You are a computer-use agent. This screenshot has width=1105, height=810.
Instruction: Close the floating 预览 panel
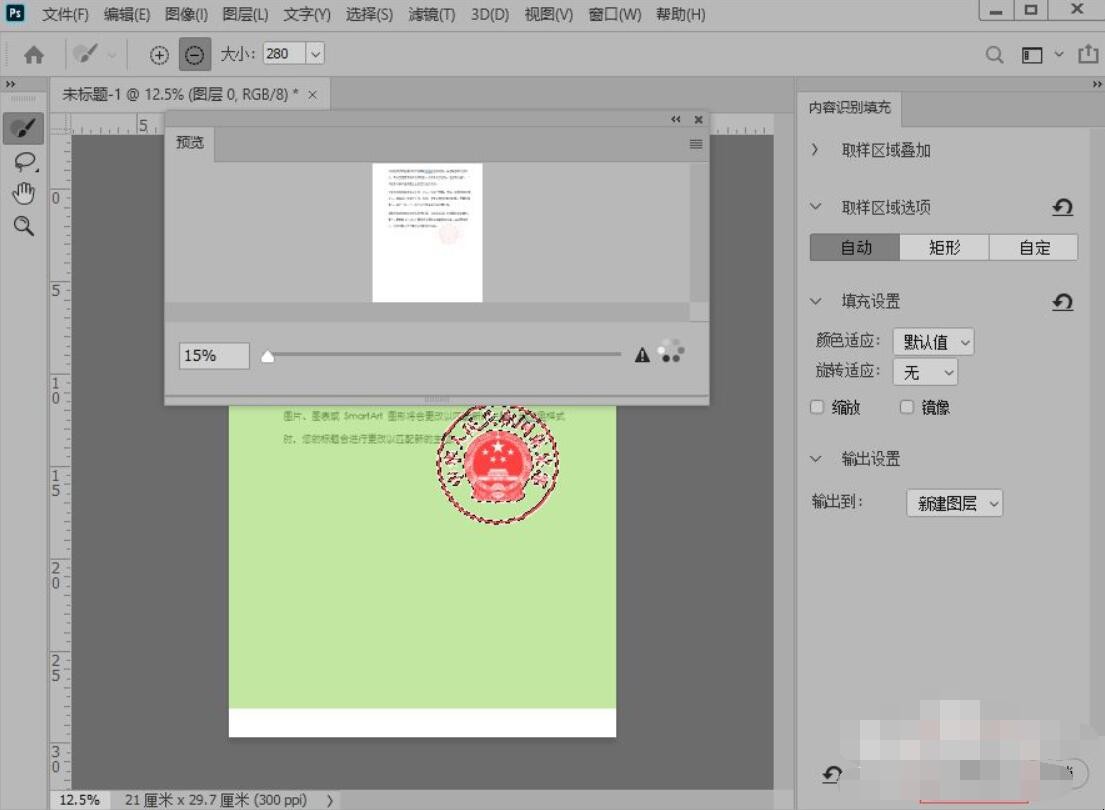click(x=698, y=119)
